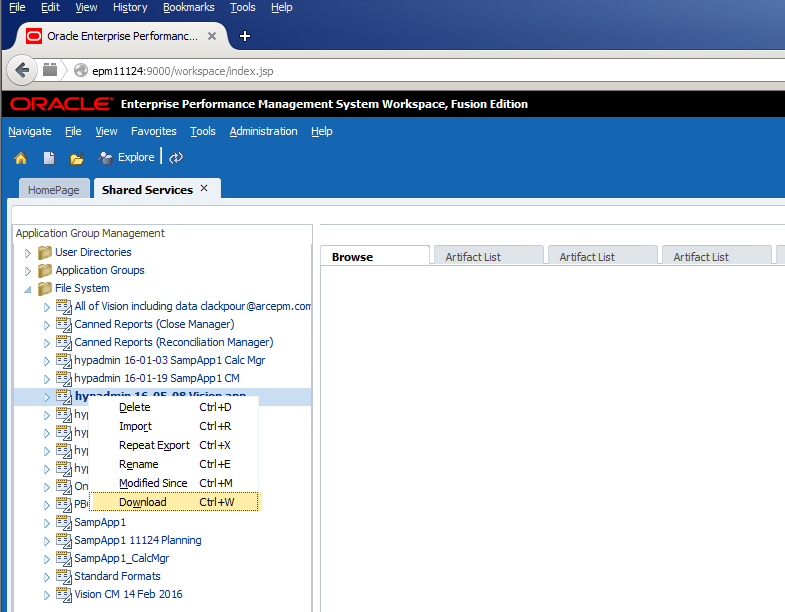
Task: Click the Oracle favicon on the browser tab
Action: point(34,36)
